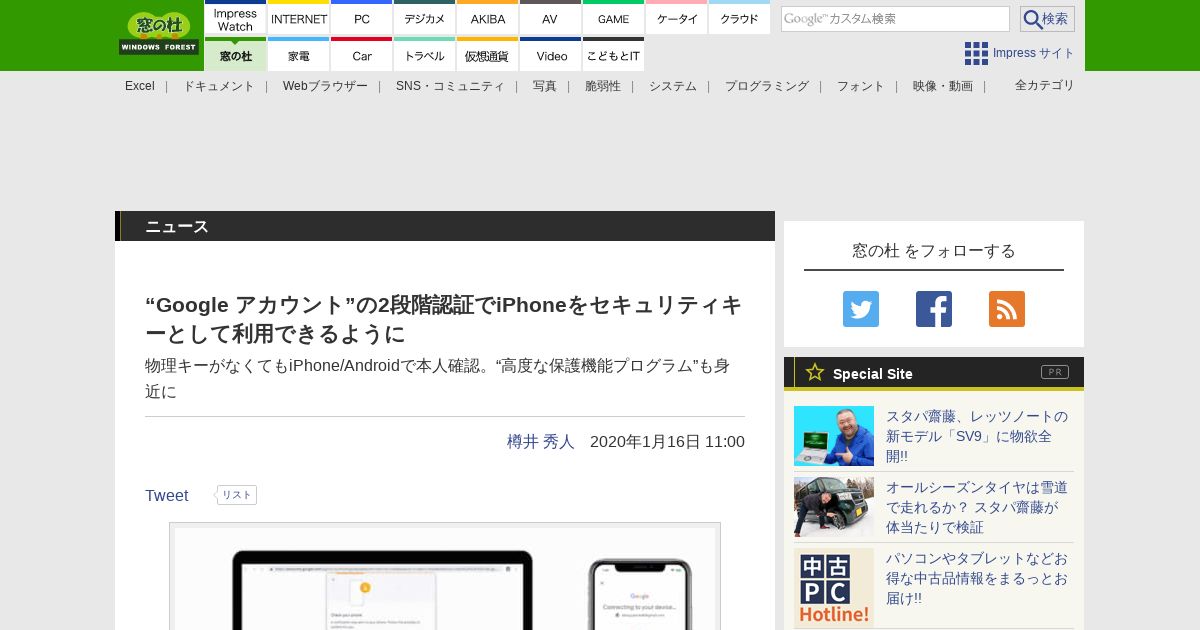This screenshot has height=630, width=1200.
Task: Click the 窓の杜 をフォローする heading
Action: pos(934,250)
